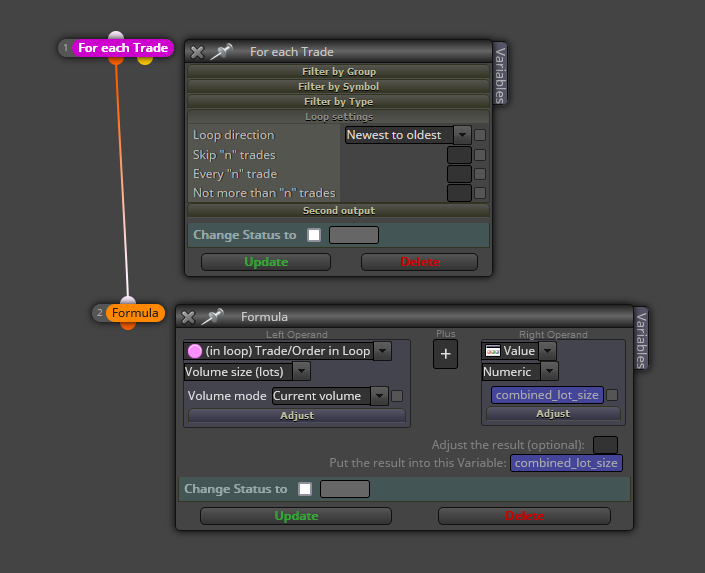705x573 pixels.
Task: Click the Adjust the result optional field
Action: tap(605, 445)
